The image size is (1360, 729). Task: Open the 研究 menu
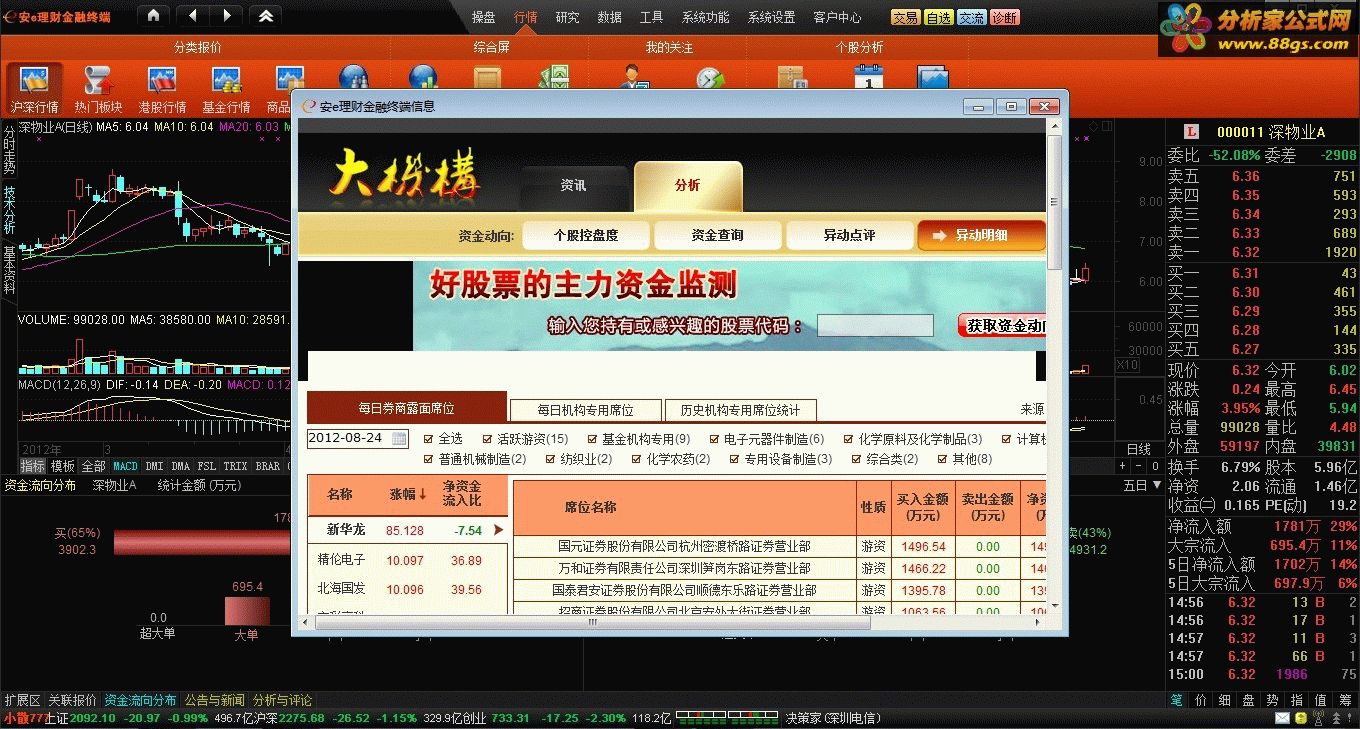coord(567,17)
